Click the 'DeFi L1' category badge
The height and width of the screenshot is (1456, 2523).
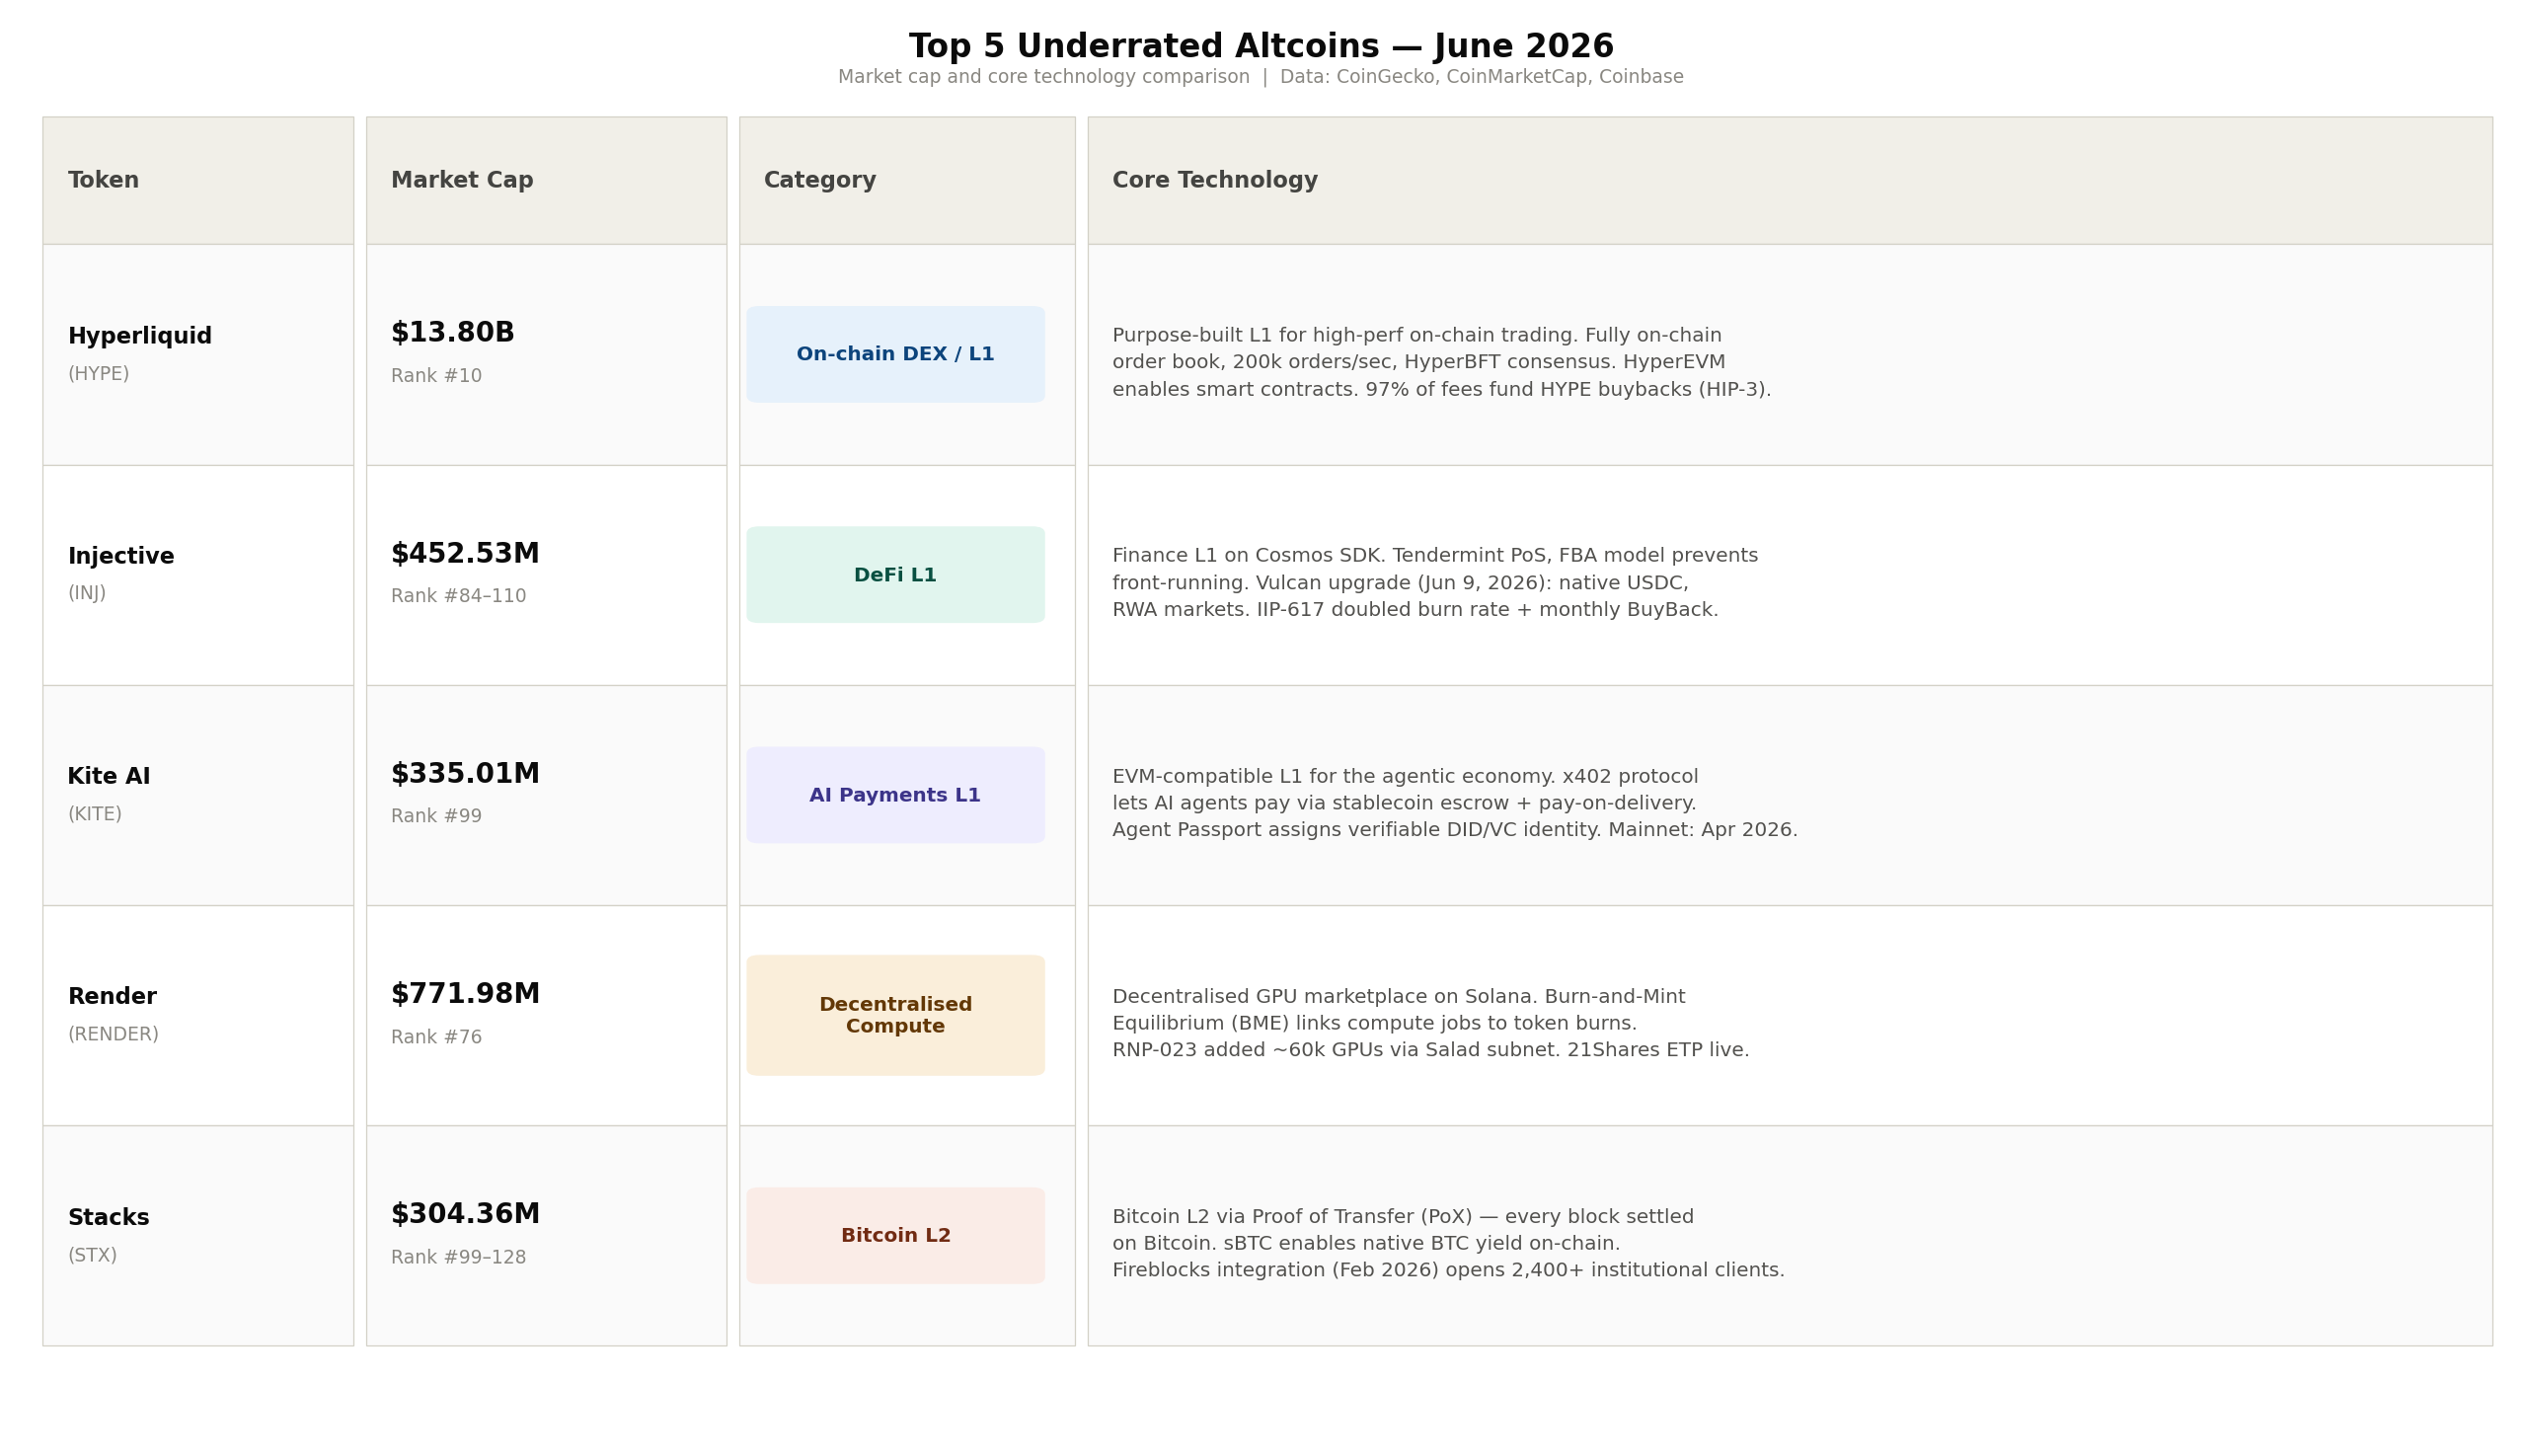pos(895,575)
